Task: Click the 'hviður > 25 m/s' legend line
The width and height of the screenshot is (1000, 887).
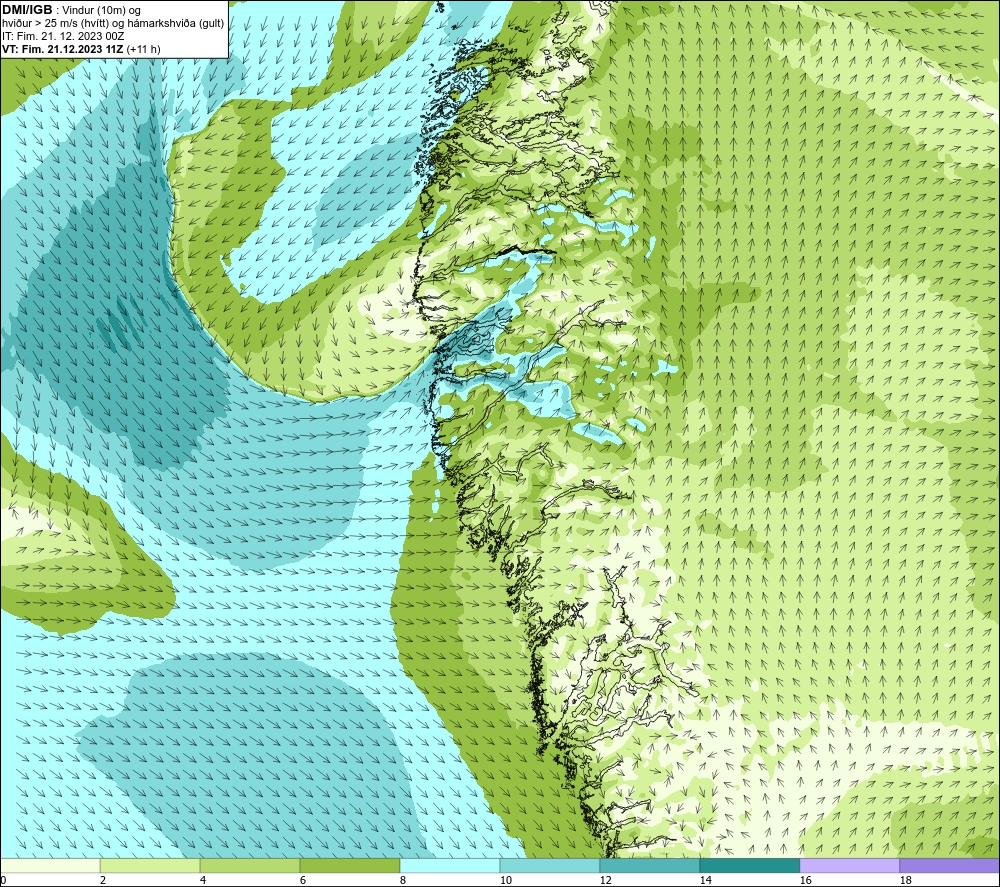Action: [113, 24]
